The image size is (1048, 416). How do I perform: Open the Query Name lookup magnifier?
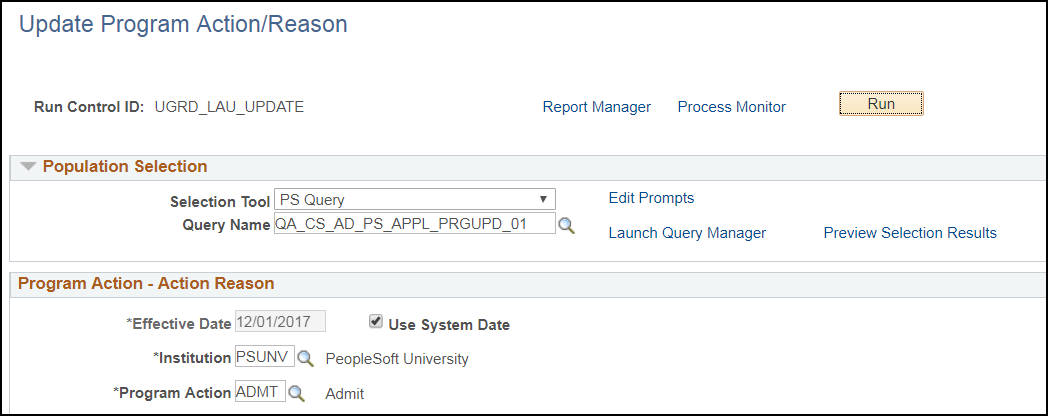[567, 226]
